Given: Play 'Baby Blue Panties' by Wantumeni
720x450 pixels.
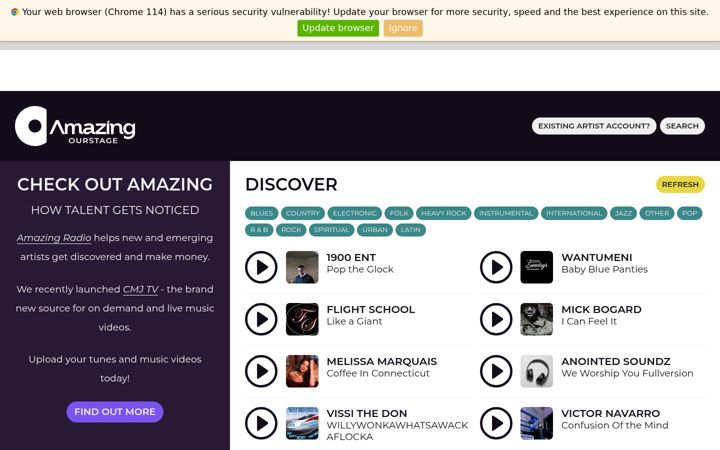Looking at the screenshot, I should tap(496, 267).
